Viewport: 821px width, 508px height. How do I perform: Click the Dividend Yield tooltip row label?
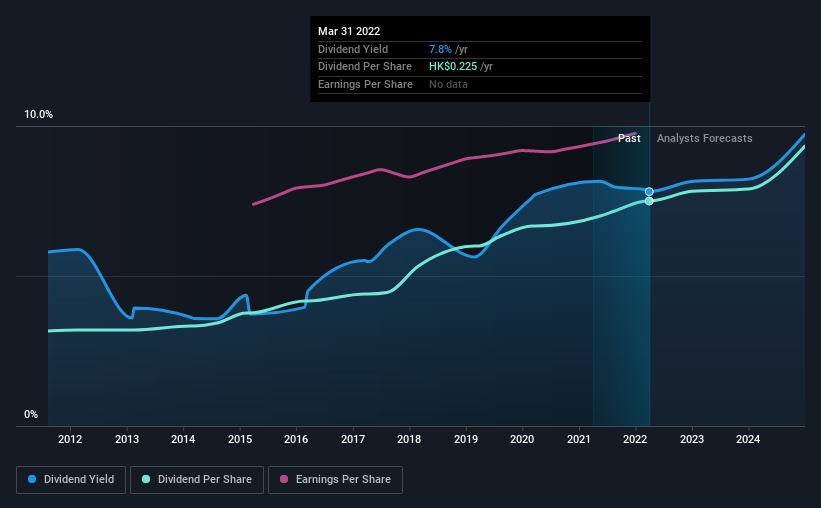pyautogui.click(x=353, y=49)
